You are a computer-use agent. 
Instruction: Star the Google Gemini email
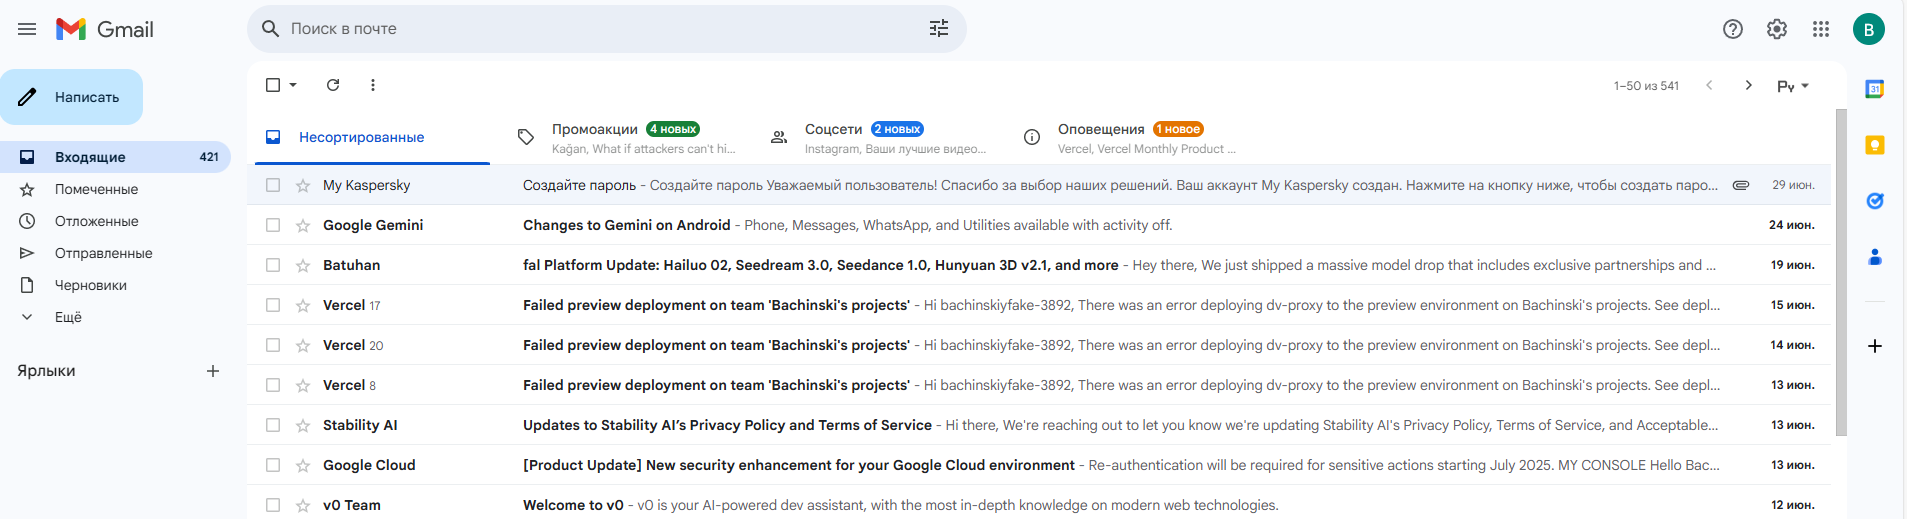pyautogui.click(x=303, y=225)
